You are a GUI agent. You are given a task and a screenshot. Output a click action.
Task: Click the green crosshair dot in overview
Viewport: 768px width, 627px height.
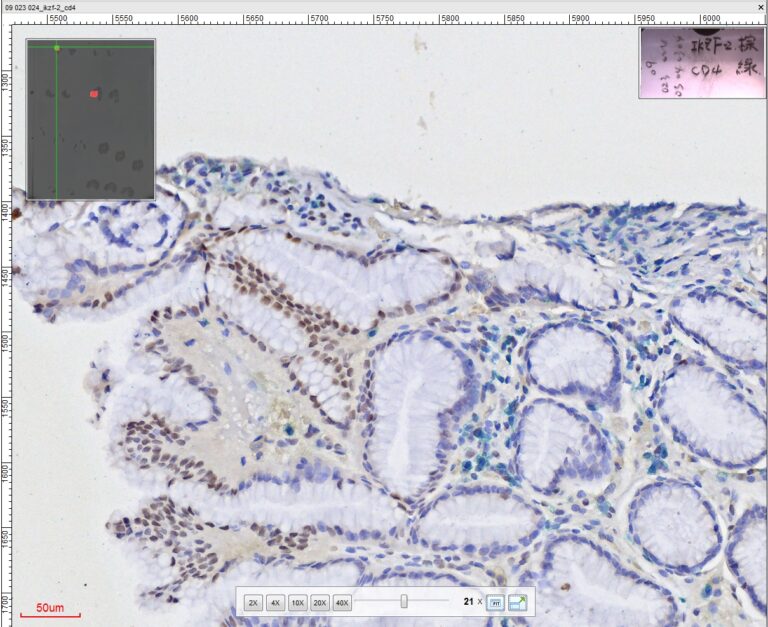[x=57, y=47]
